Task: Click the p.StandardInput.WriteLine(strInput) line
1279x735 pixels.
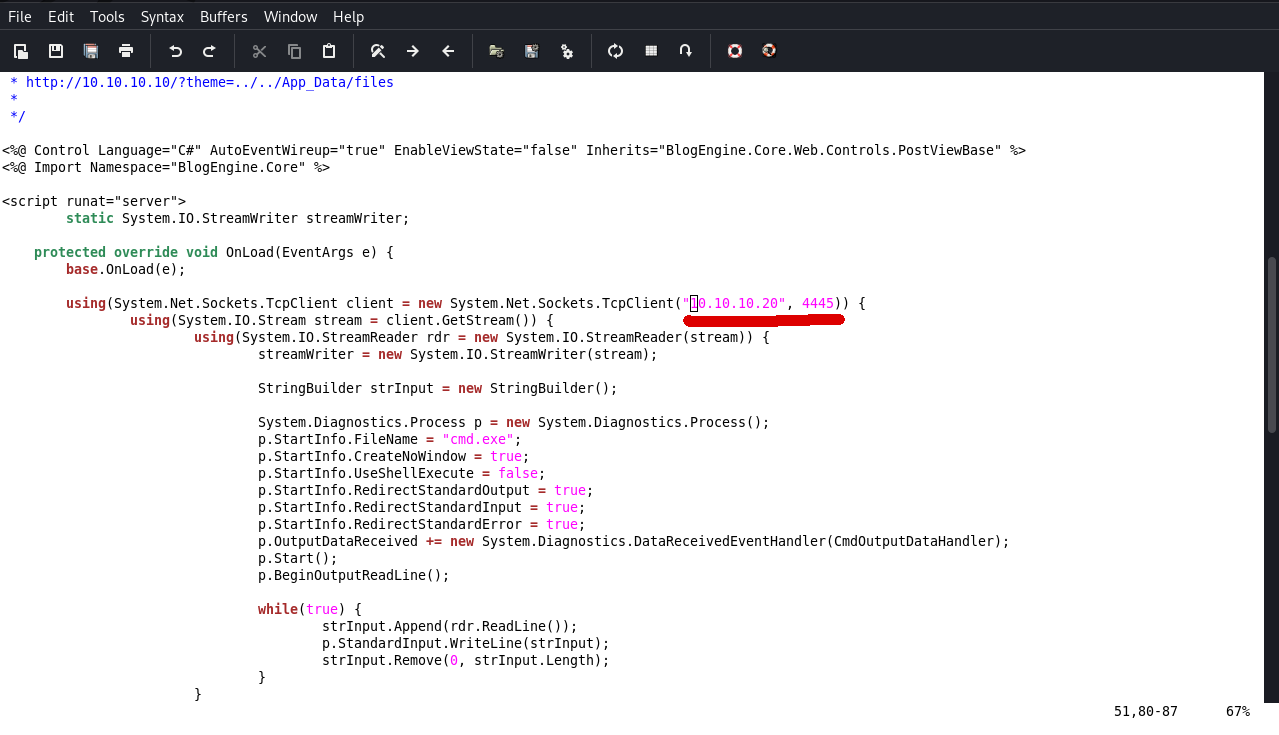Action: pos(466,643)
